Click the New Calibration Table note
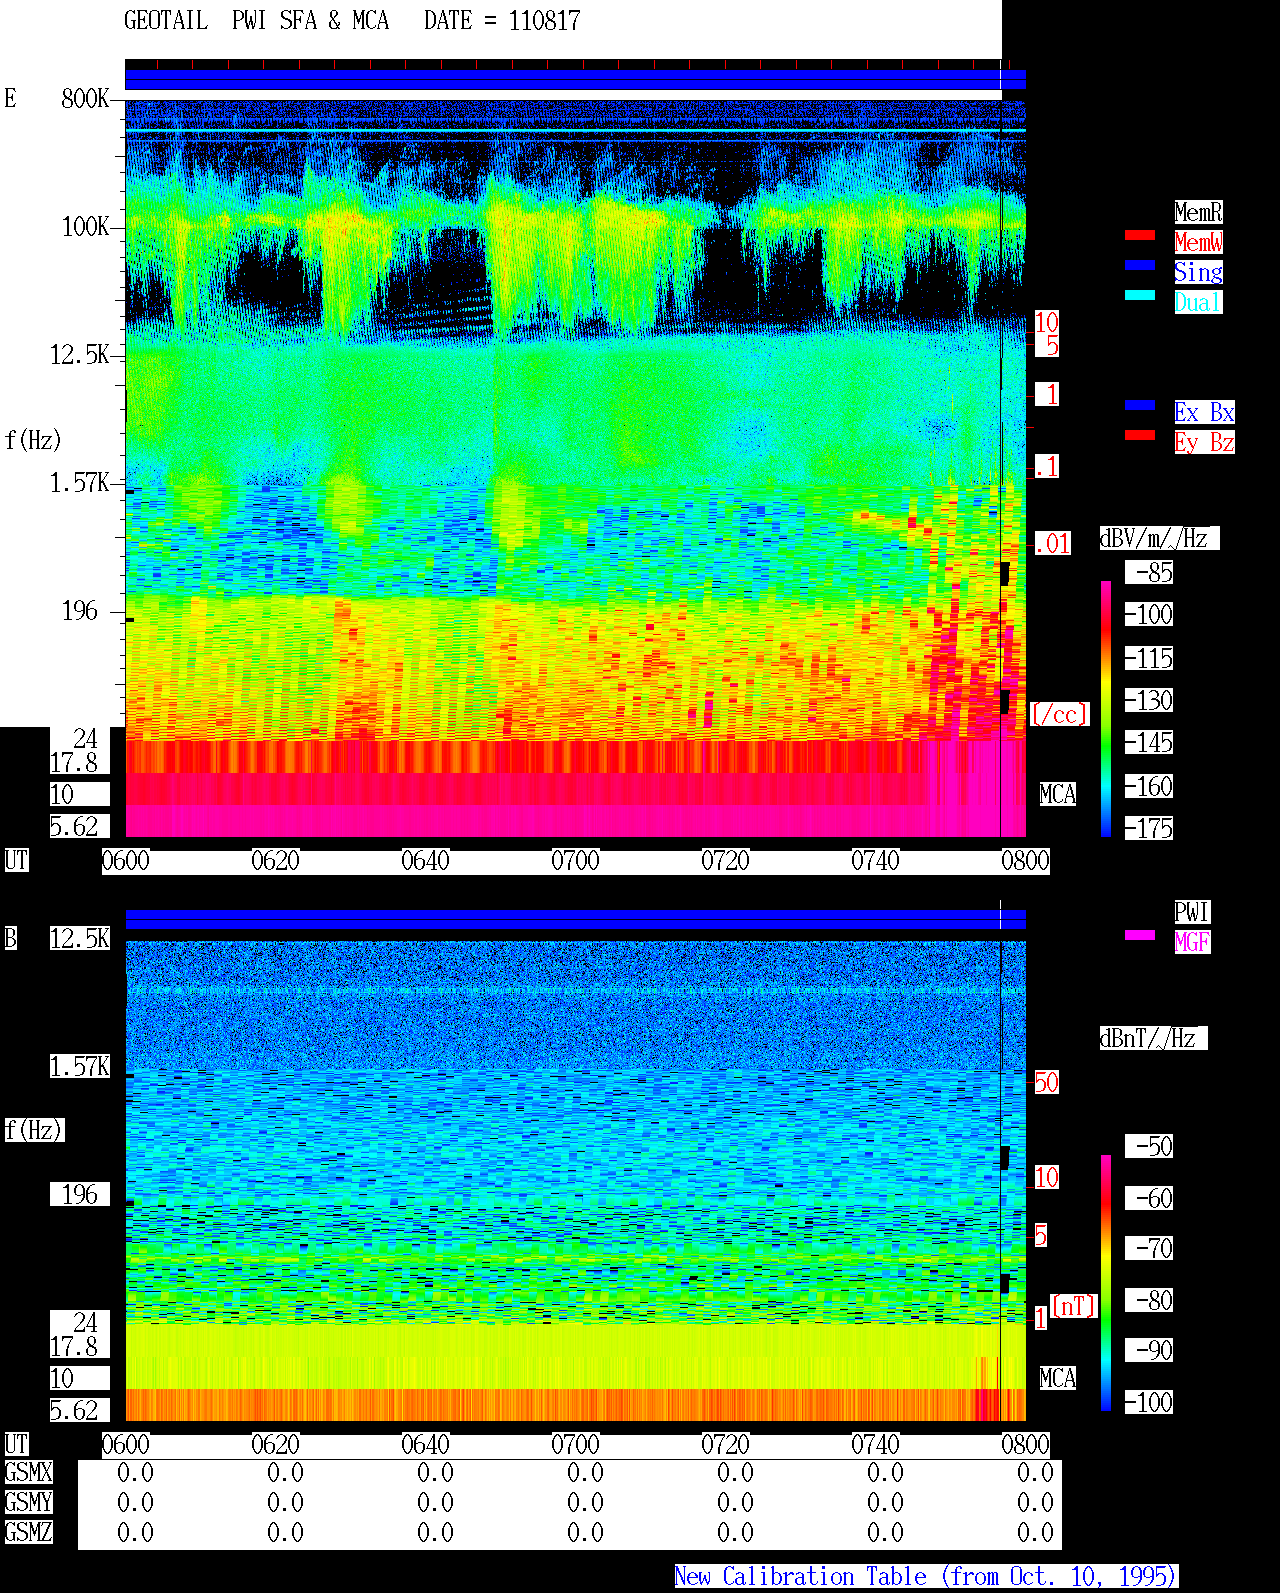1280x1593 pixels. point(926,1577)
